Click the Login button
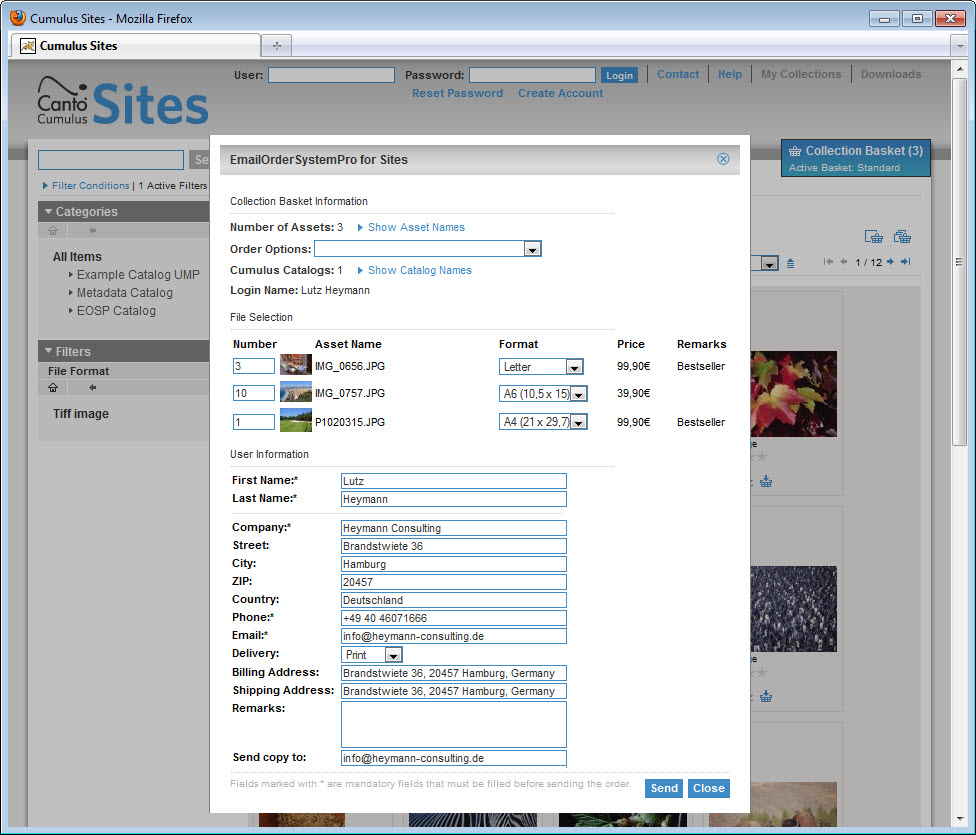Image resolution: width=976 pixels, height=835 pixels. (619, 75)
